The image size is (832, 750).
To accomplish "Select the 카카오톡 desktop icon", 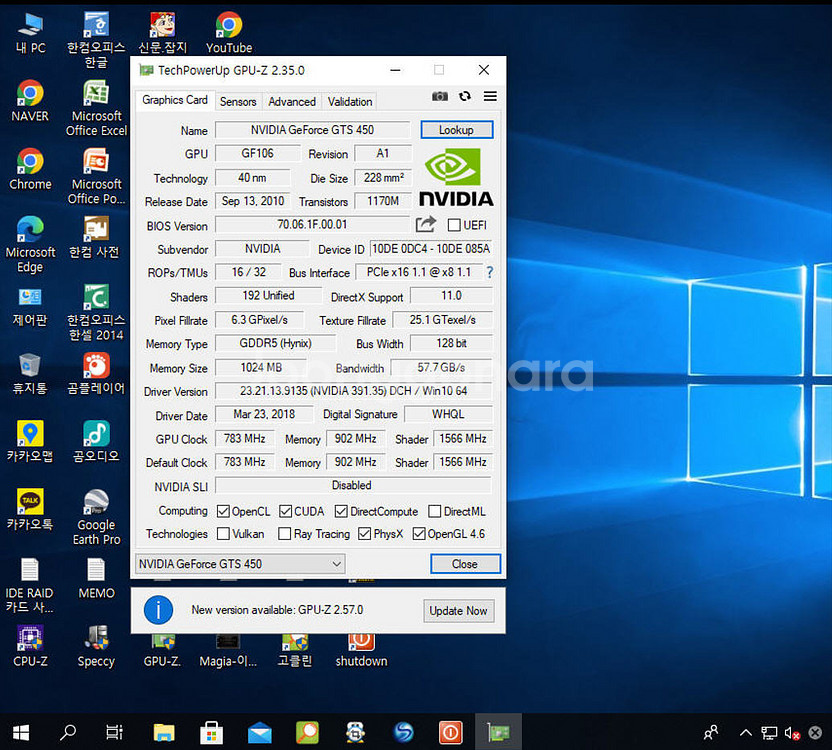I will (x=30, y=510).
